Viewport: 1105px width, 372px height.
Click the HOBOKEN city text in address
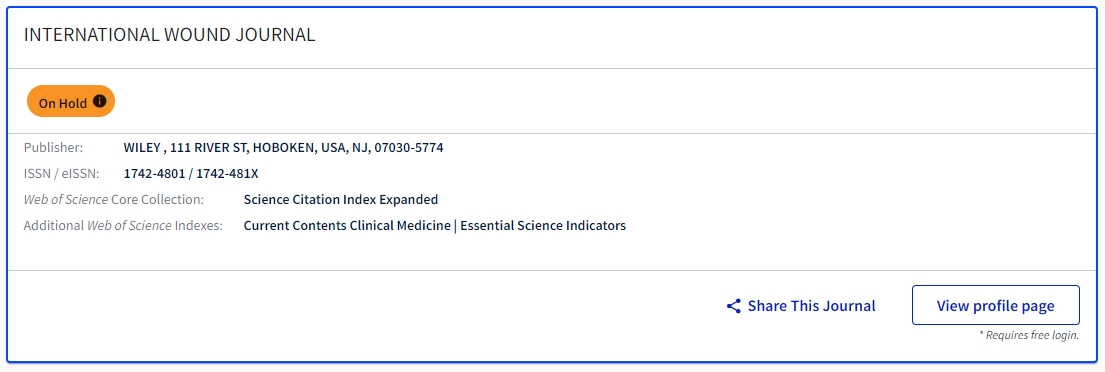tap(280, 148)
